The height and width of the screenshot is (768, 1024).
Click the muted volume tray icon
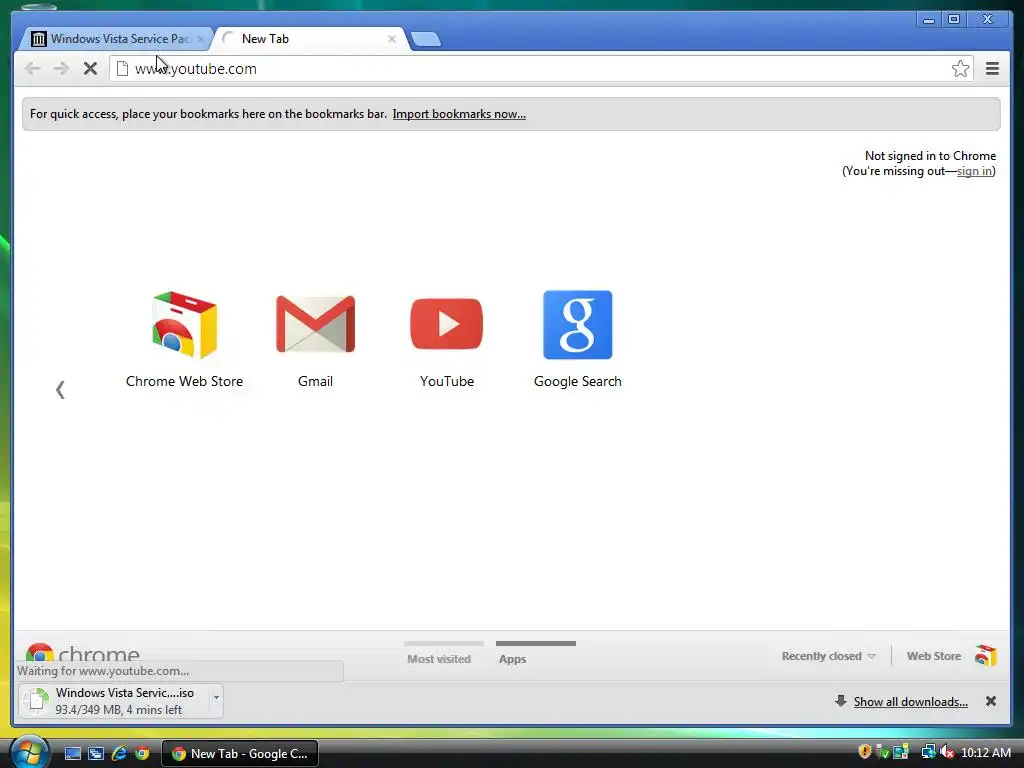click(947, 752)
